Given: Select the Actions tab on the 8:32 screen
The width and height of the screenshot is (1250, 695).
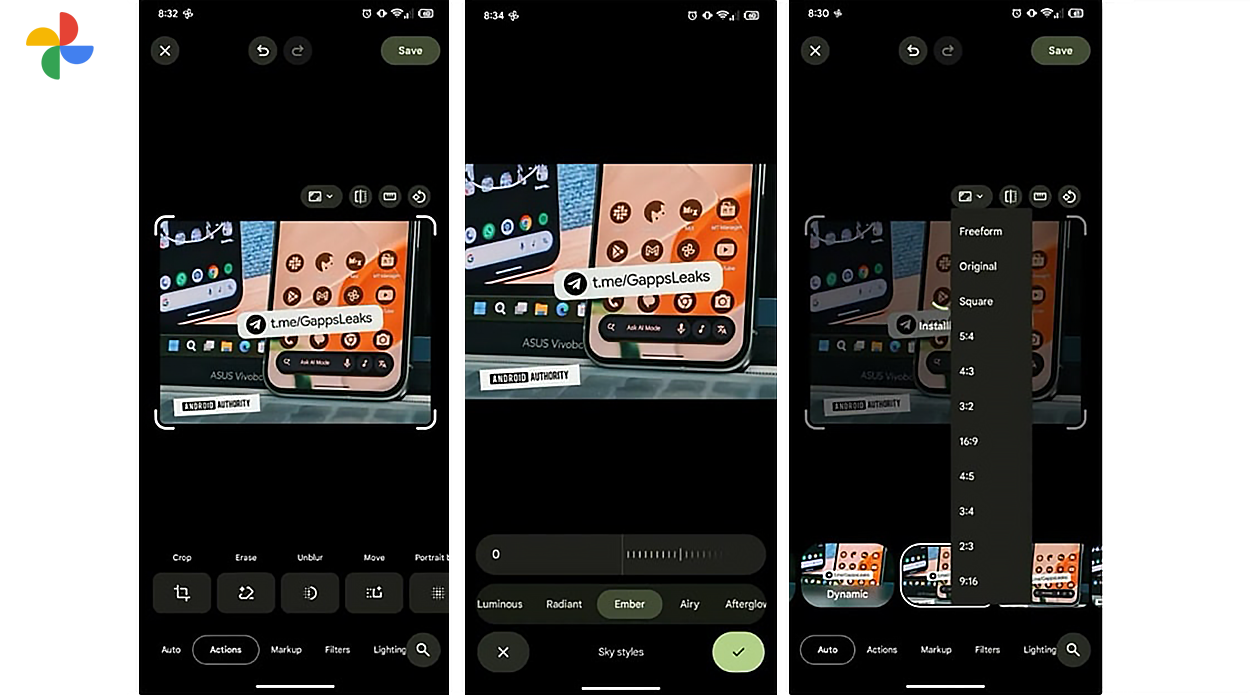Looking at the screenshot, I should (x=225, y=650).
